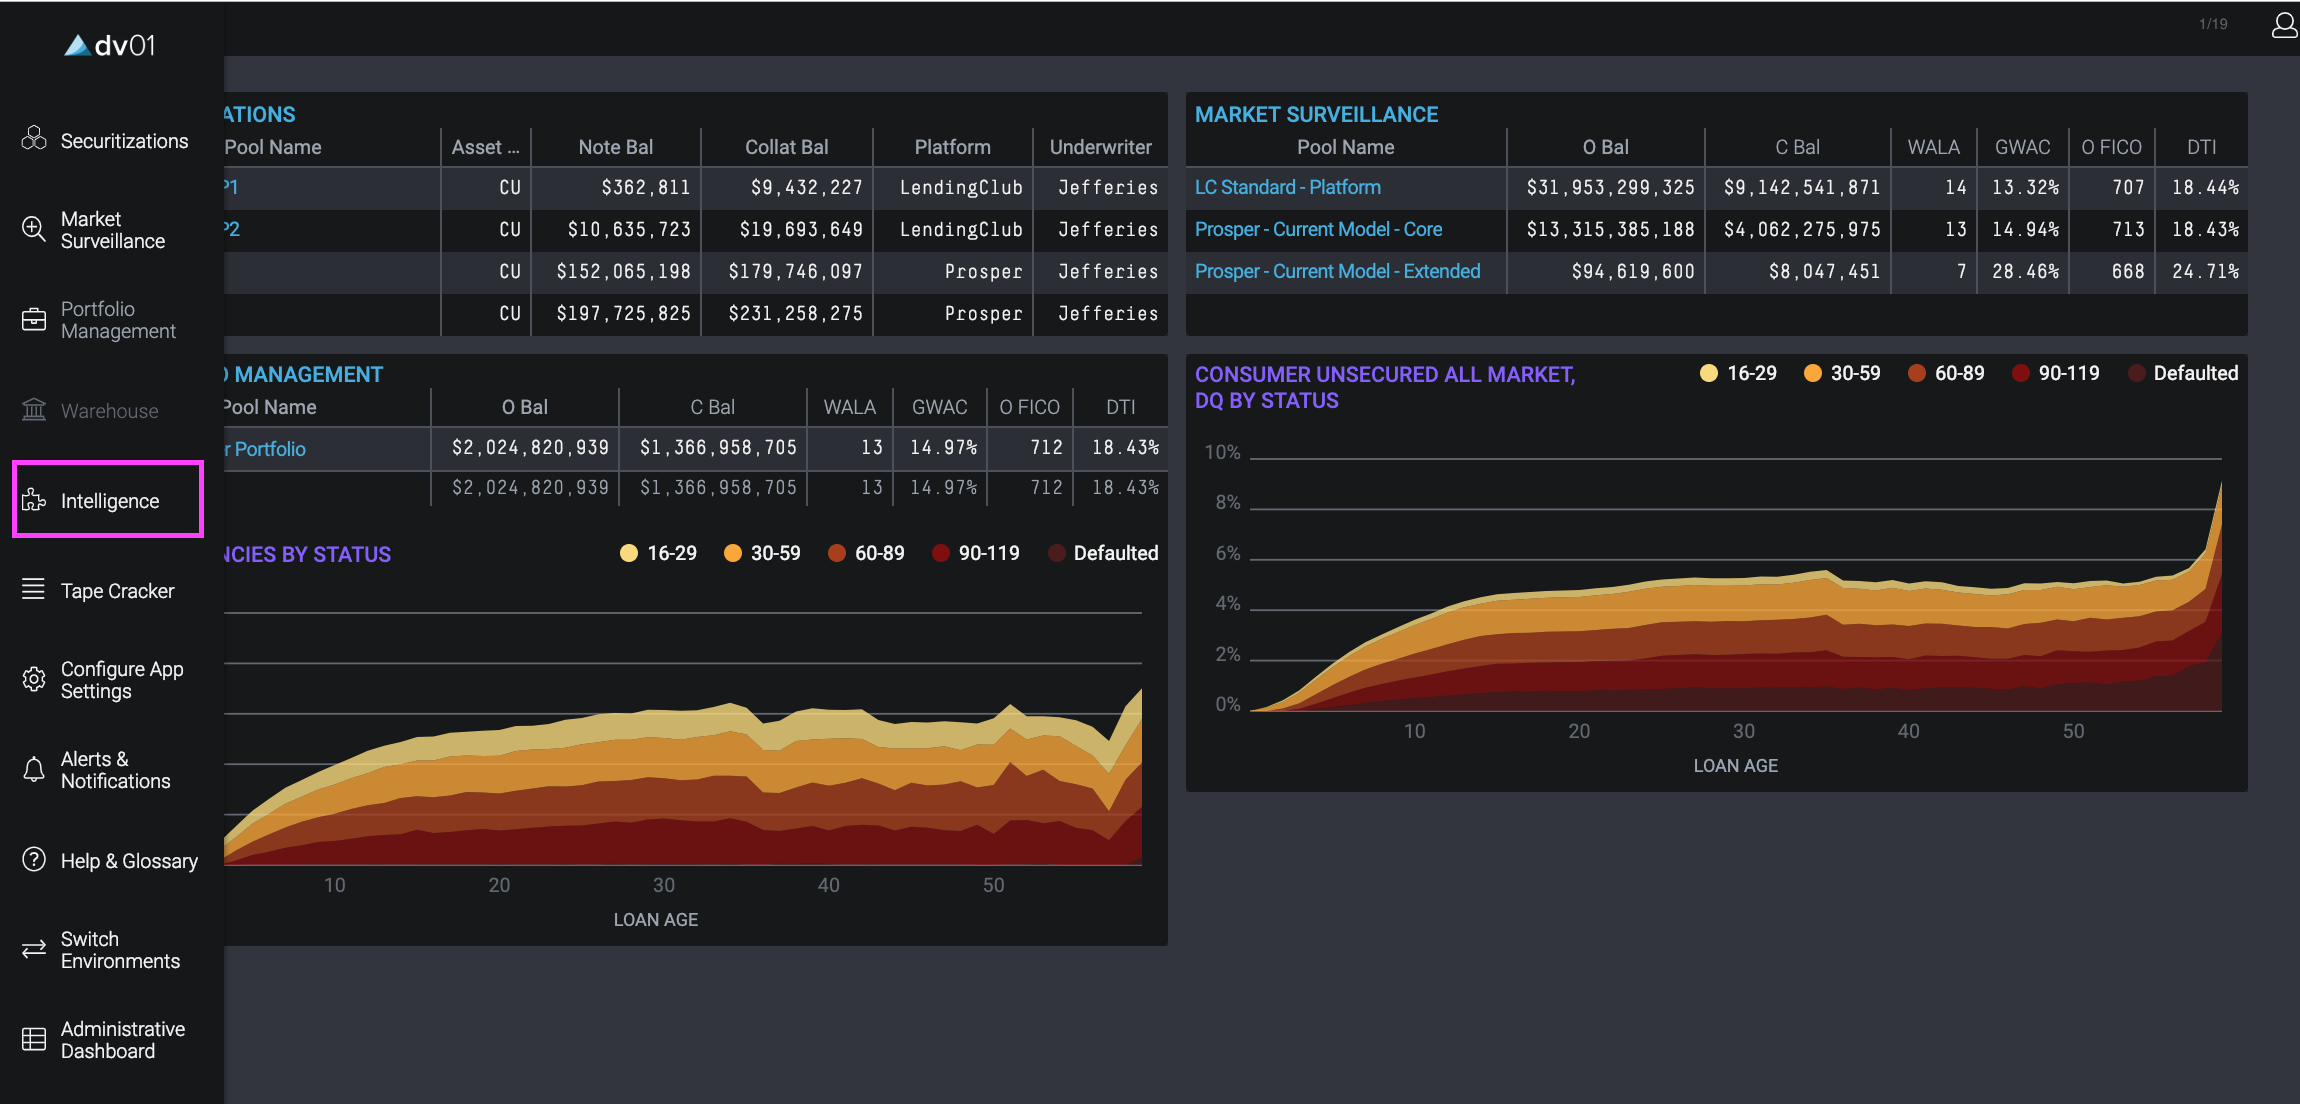Click the Switch Environments arrows icon

coord(34,949)
